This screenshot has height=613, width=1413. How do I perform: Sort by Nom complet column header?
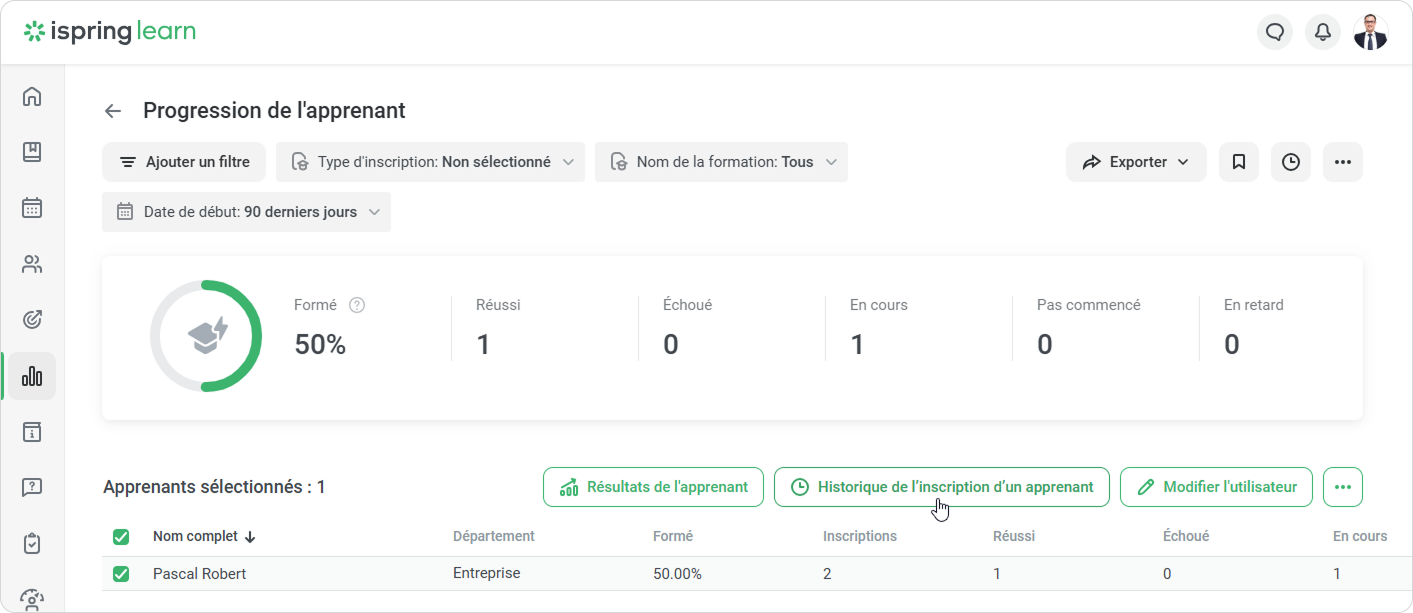click(204, 536)
